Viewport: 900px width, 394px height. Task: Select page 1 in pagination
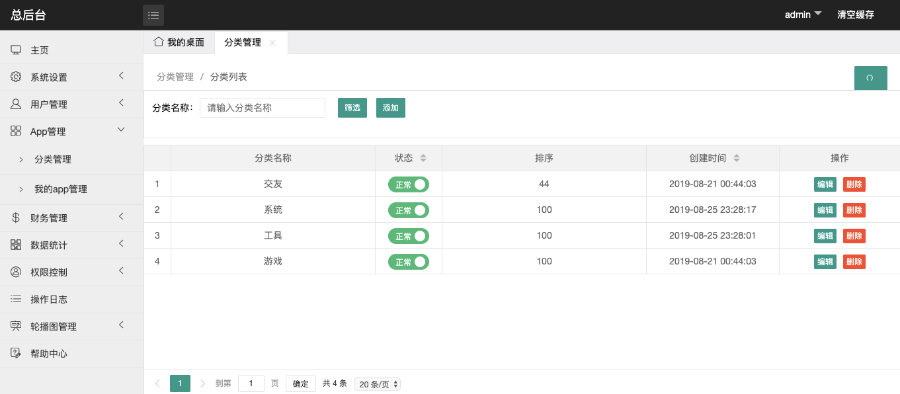180,383
